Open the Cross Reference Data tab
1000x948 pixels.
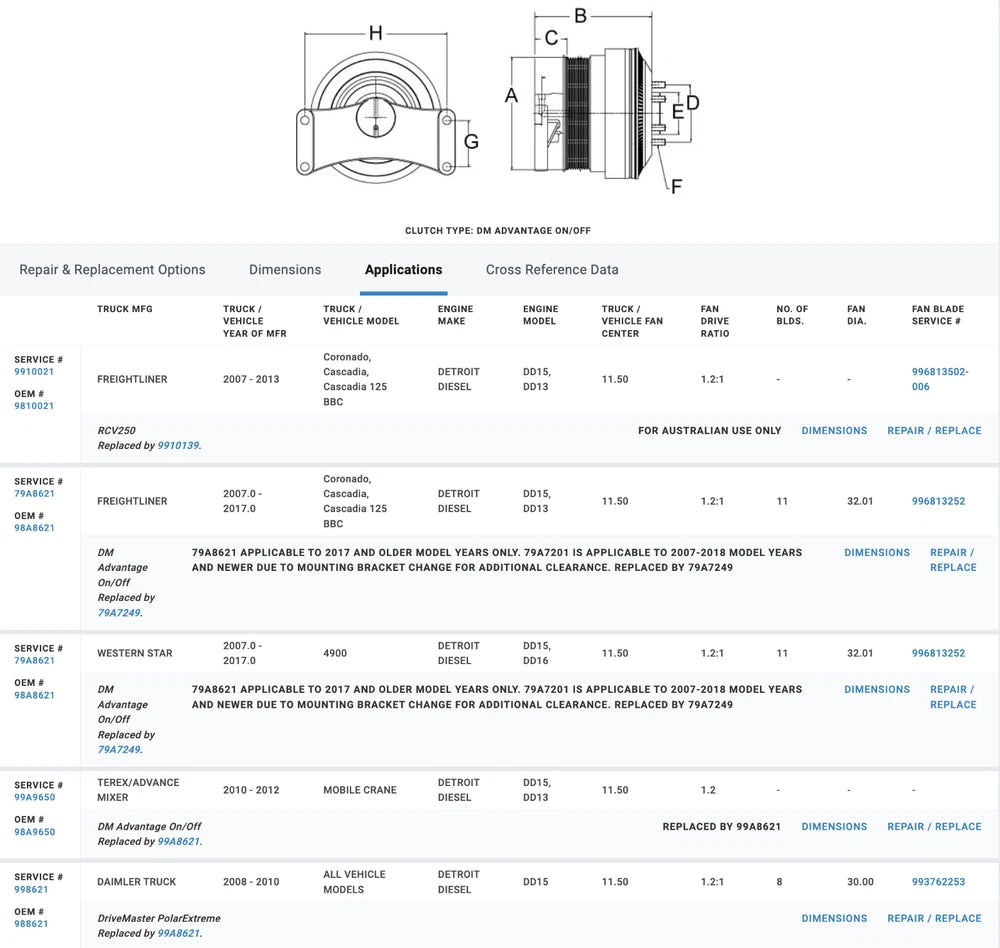tap(552, 270)
